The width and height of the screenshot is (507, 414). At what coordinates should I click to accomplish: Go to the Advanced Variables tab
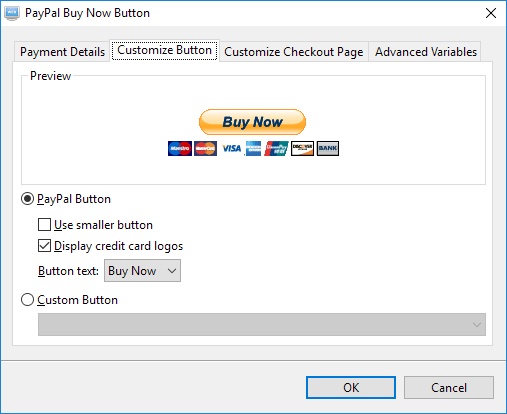pos(426,52)
